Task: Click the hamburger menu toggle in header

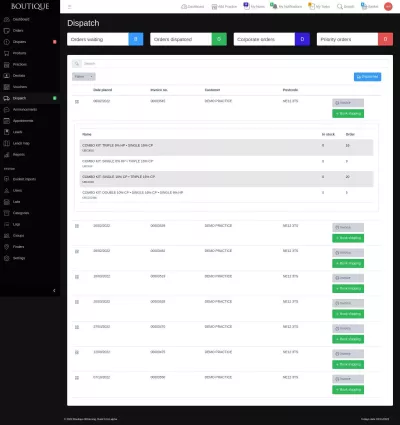Action: coord(70,7)
